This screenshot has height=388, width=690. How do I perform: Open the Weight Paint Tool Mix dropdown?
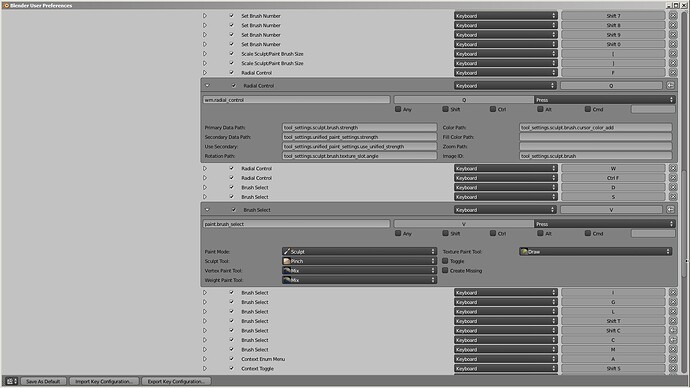click(x=359, y=280)
